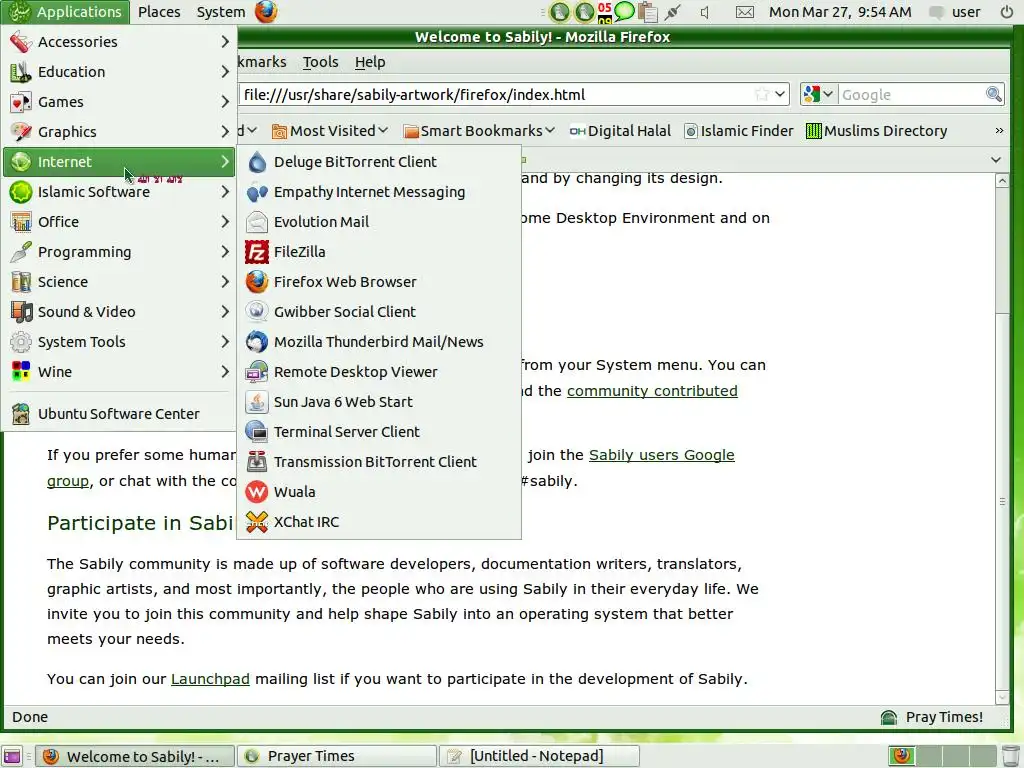This screenshot has height=768, width=1024.
Task: Expand the System Tools submenu arrow
Action: pyautogui.click(x=225, y=342)
